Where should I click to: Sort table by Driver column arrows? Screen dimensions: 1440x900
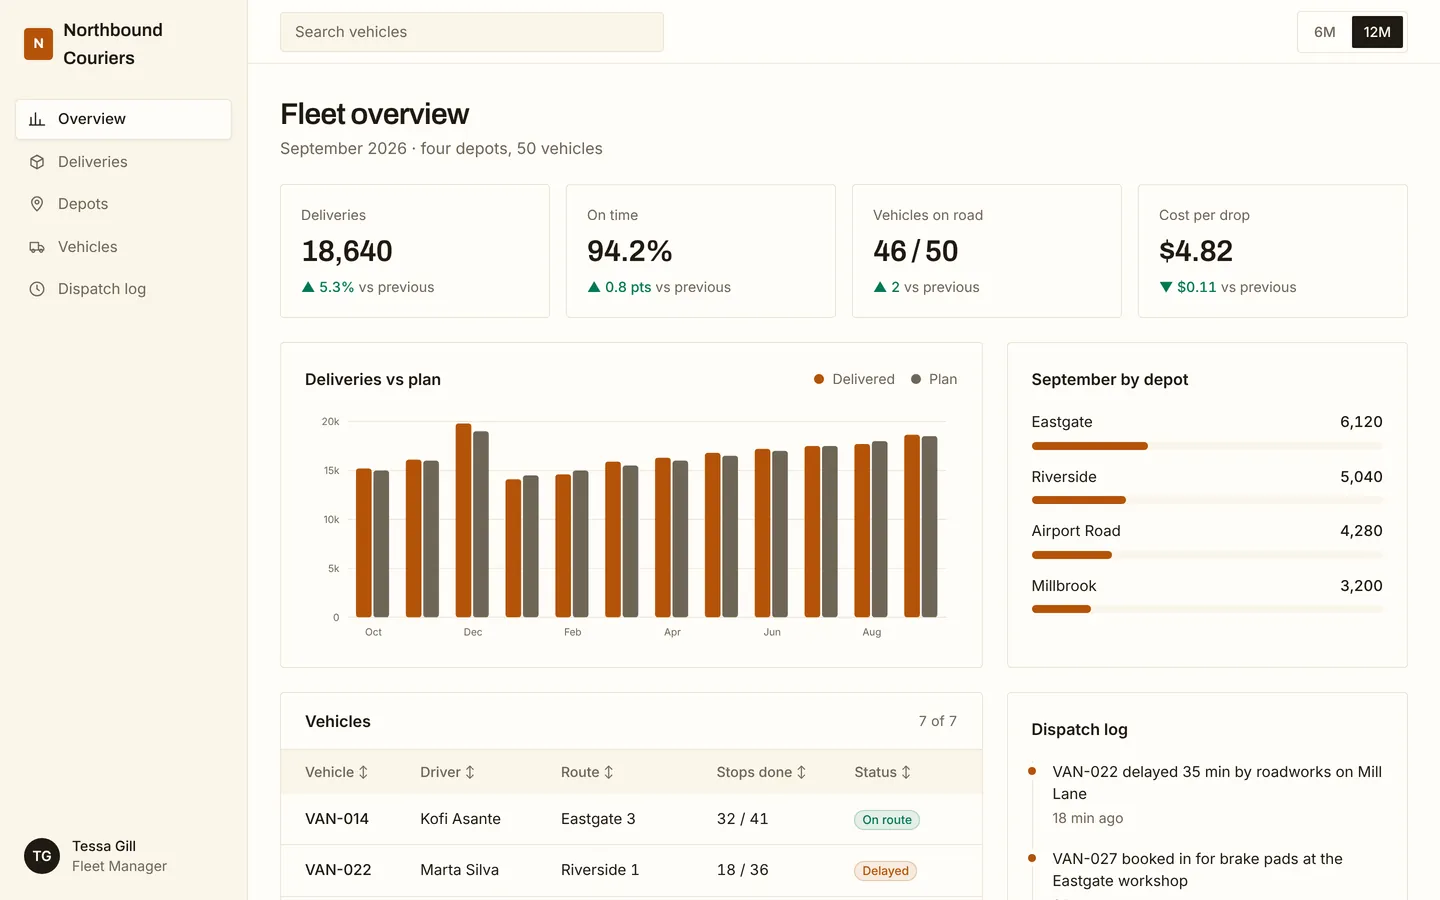[x=470, y=772]
